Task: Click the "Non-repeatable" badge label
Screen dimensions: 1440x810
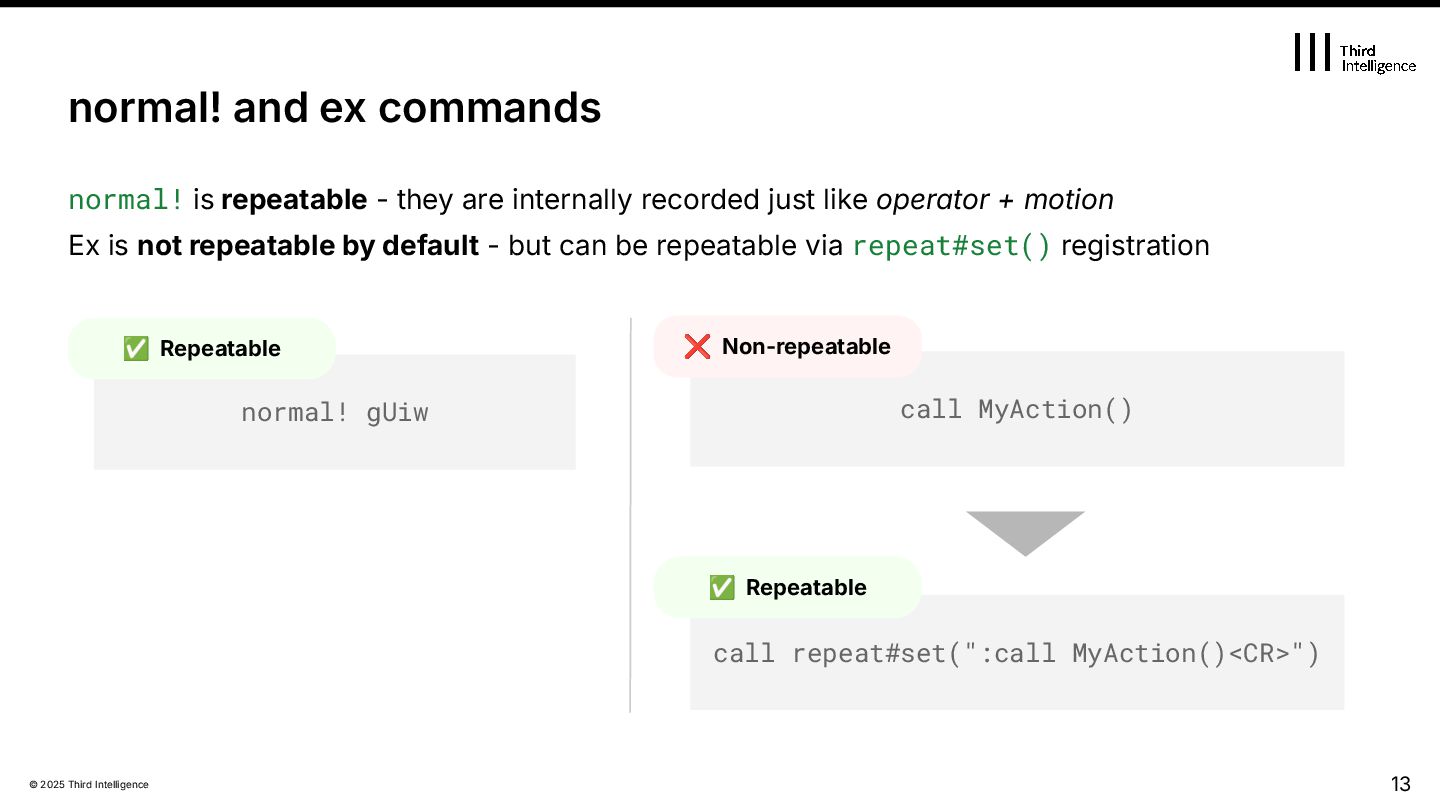Action: 805,346
